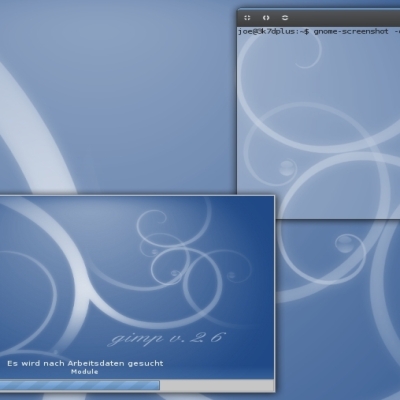Click the first terminal titlebar button with four-dot icon
The height and width of the screenshot is (400, 400).
coord(247,18)
